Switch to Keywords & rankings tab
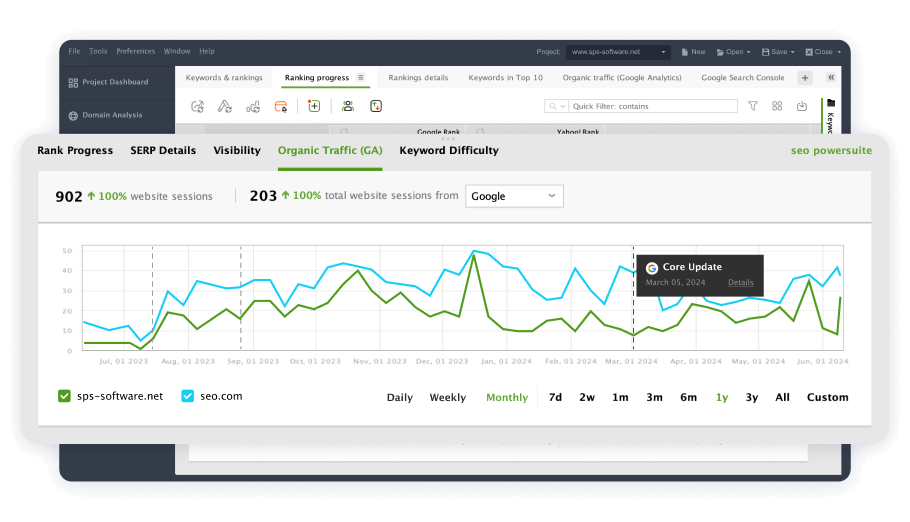 [224, 77]
